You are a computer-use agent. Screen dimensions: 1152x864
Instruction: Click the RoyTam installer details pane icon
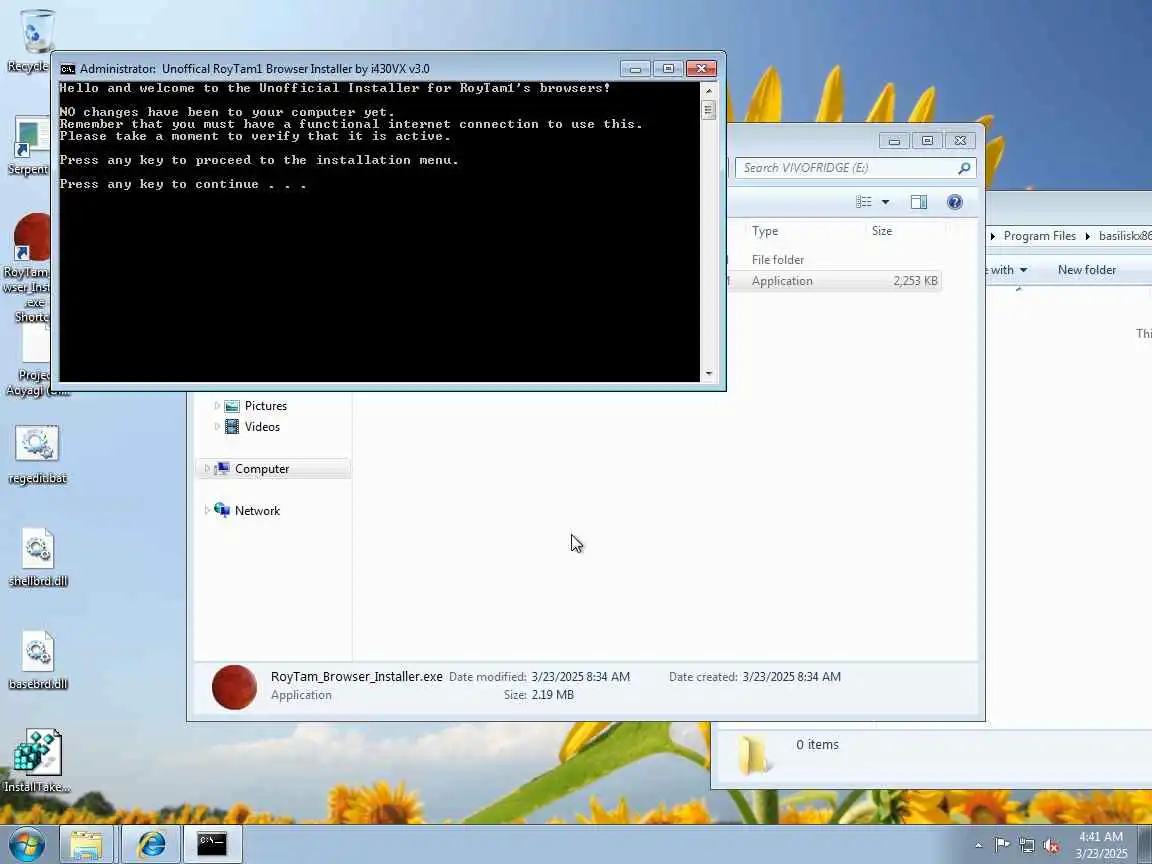point(234,687)
